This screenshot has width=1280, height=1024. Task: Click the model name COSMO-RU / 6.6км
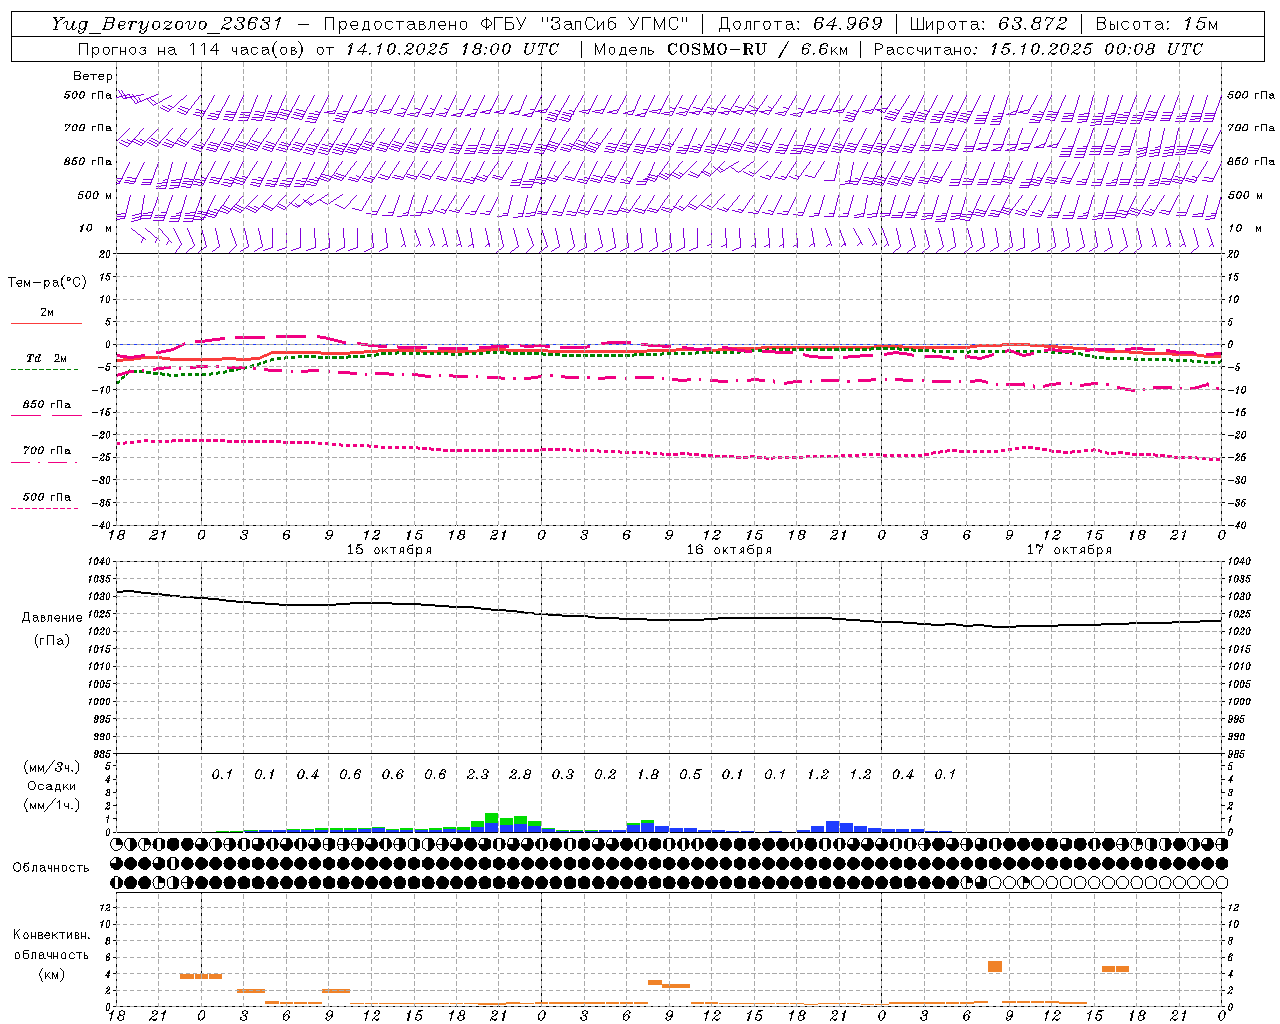pyautogui.click(x=757, y=49)
